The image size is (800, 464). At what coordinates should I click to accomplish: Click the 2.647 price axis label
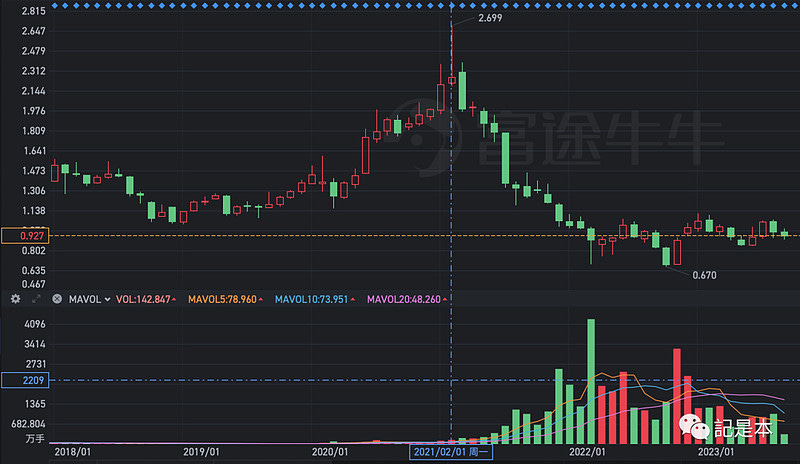[x=34, y=31]
